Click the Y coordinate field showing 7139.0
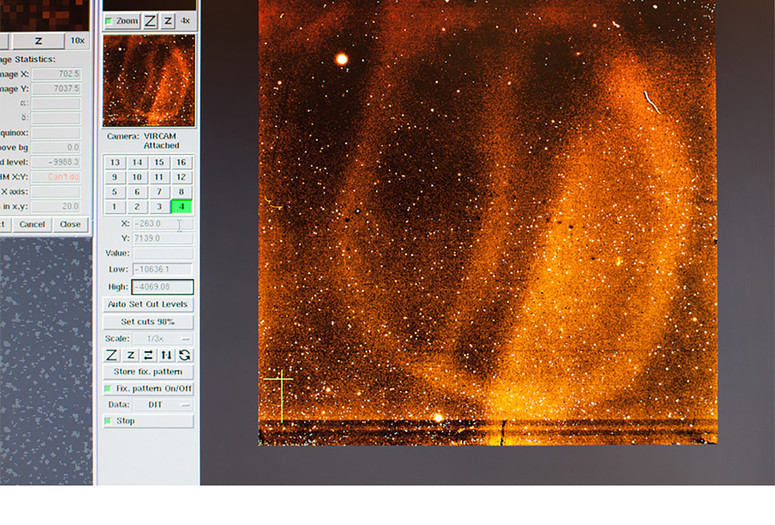The image size is (775, 525). (x=163, y=238)
